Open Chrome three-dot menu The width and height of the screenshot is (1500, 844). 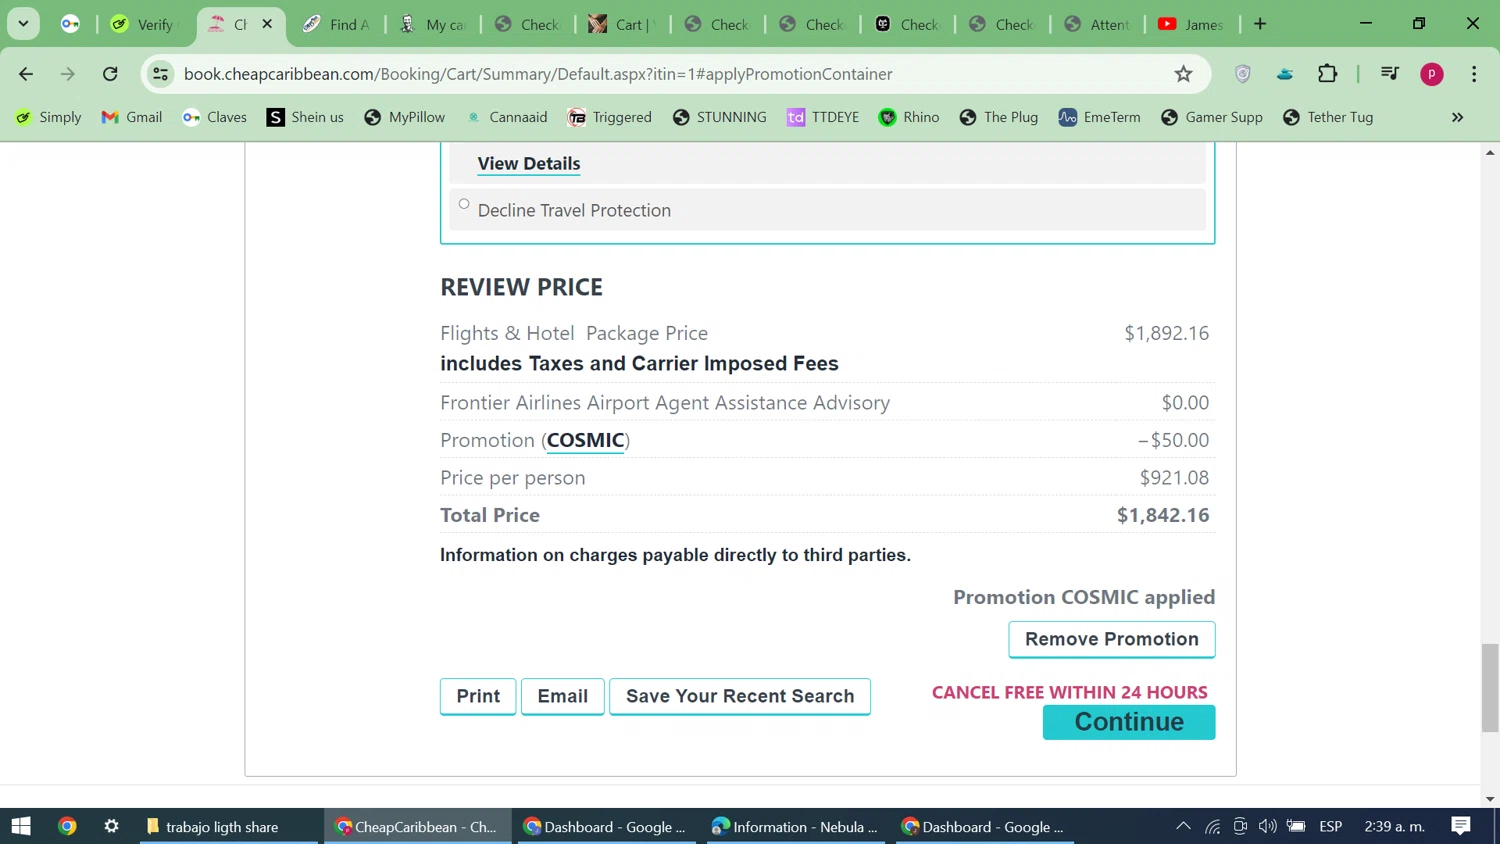tap(1474, 74)
